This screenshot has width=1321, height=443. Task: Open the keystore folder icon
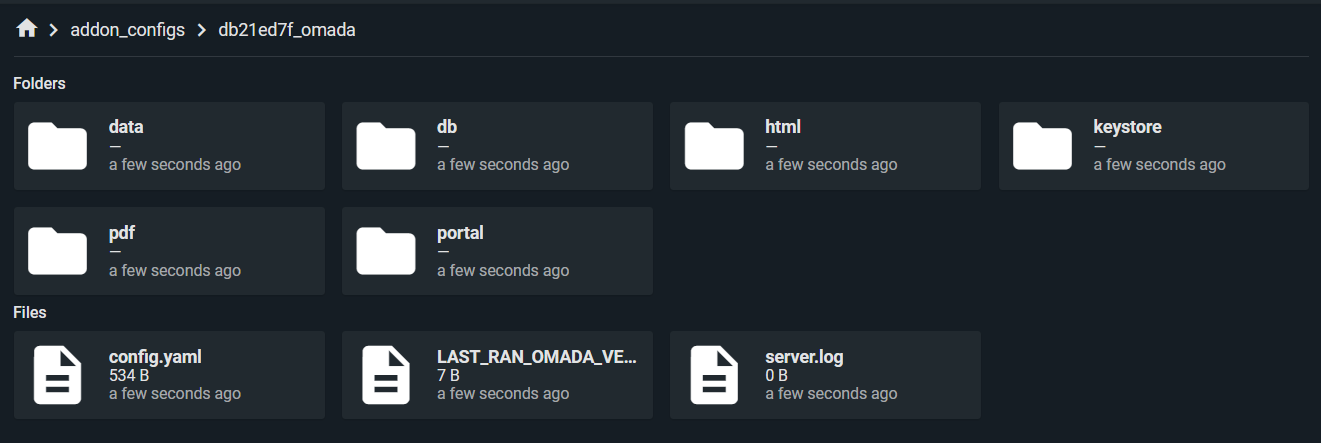(1042, 146)
